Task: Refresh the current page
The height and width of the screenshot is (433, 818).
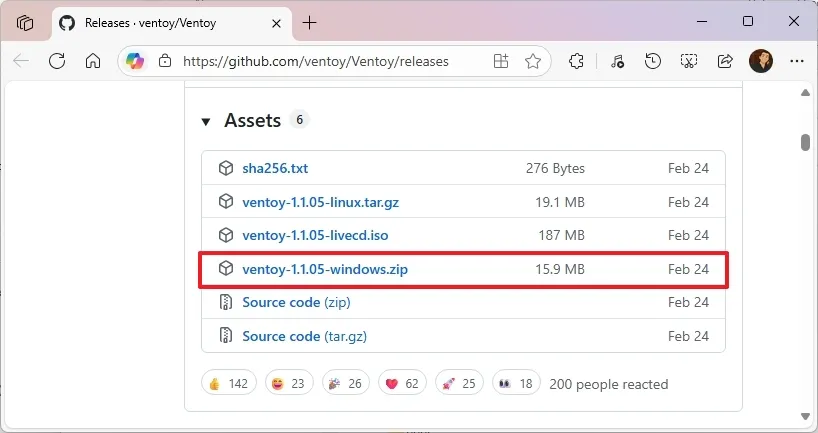Action: (x=57, y=61)
